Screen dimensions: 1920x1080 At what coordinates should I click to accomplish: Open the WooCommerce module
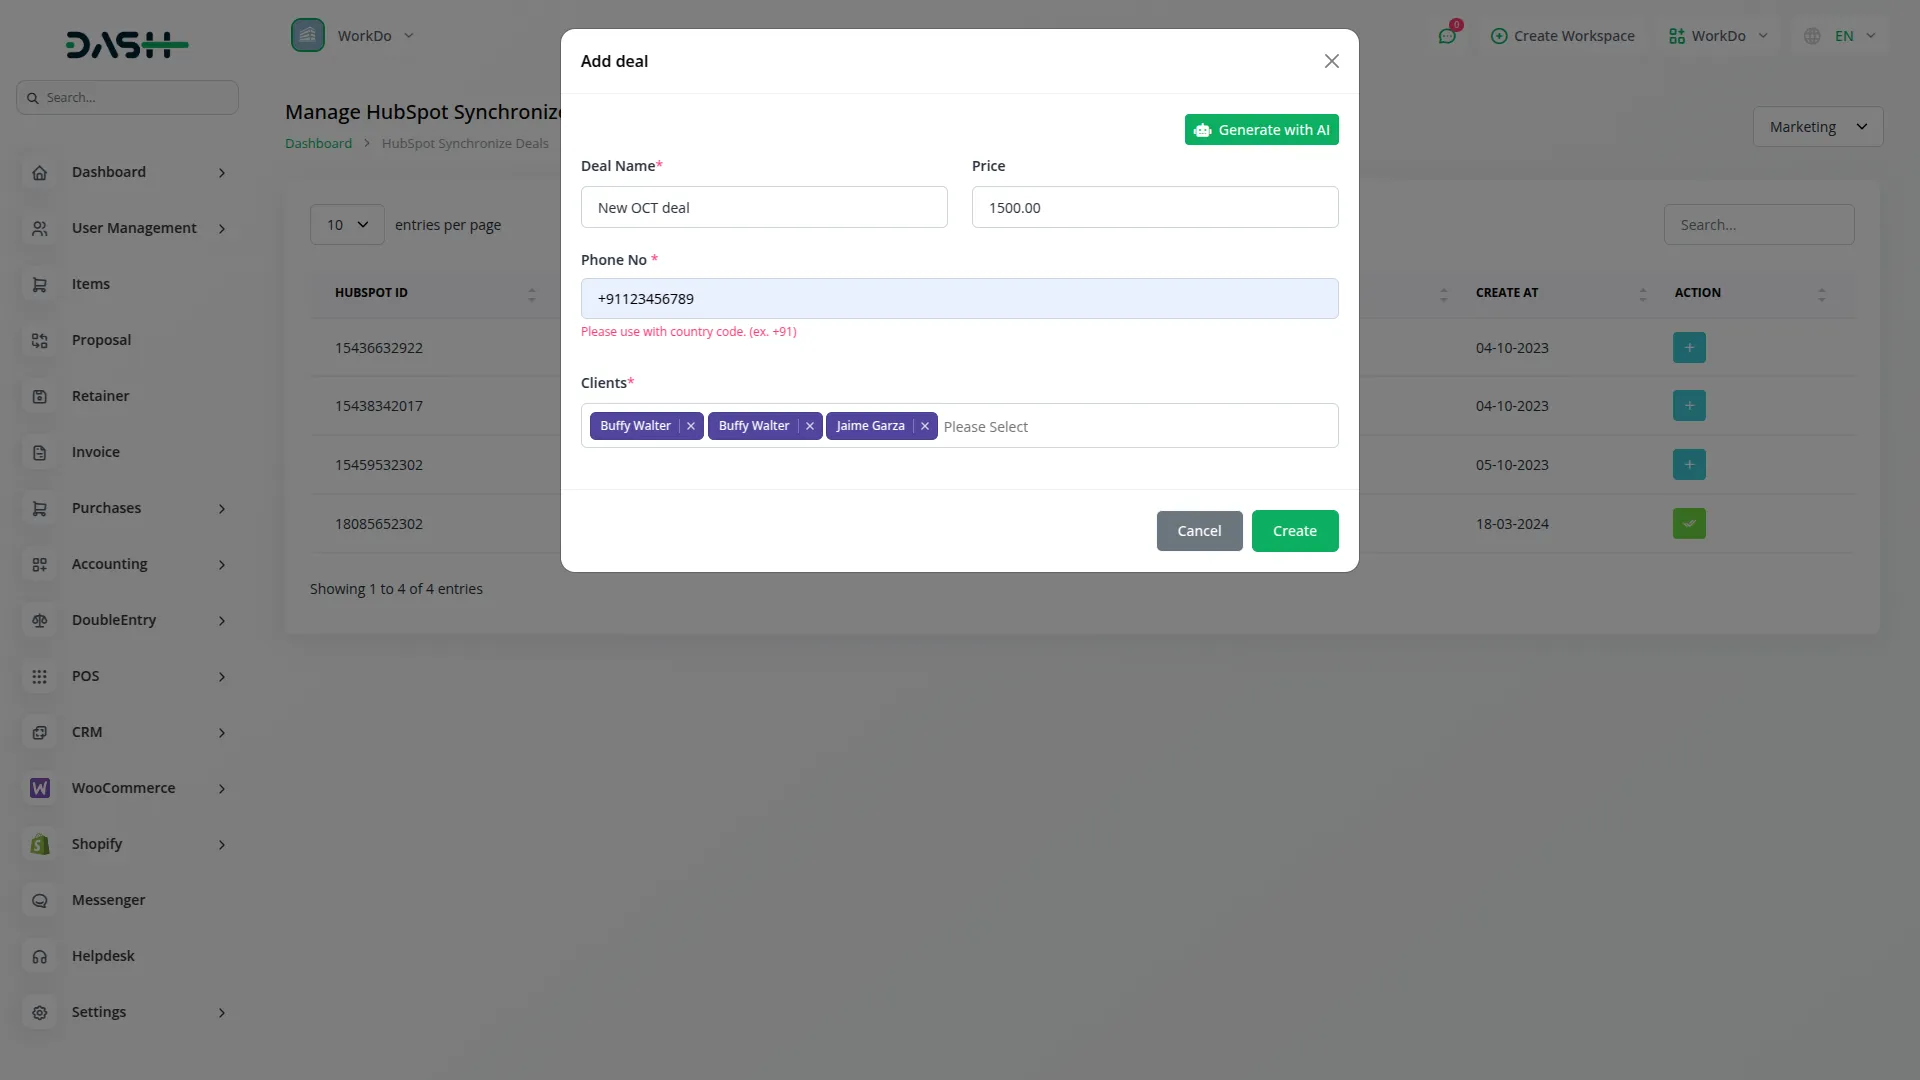pyautogui.click(x=123, y=787)
